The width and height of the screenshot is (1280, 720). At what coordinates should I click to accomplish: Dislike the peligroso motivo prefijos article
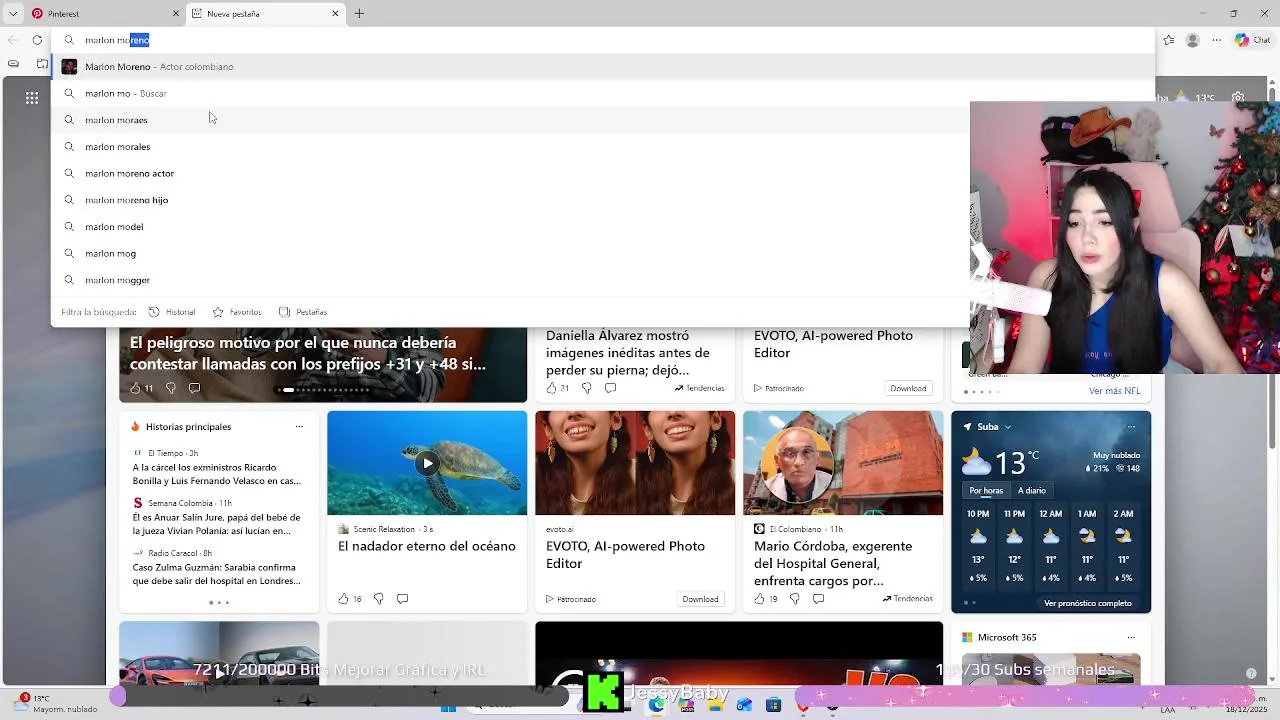[x=170, y=388]
